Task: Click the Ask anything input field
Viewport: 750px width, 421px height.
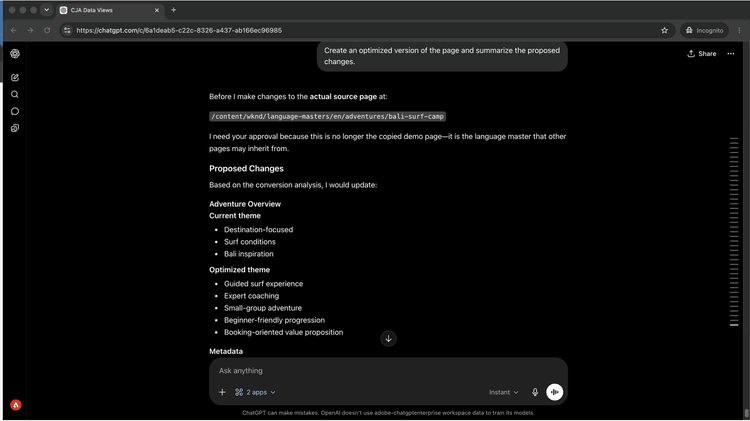Action: click(x=387, y=371)
